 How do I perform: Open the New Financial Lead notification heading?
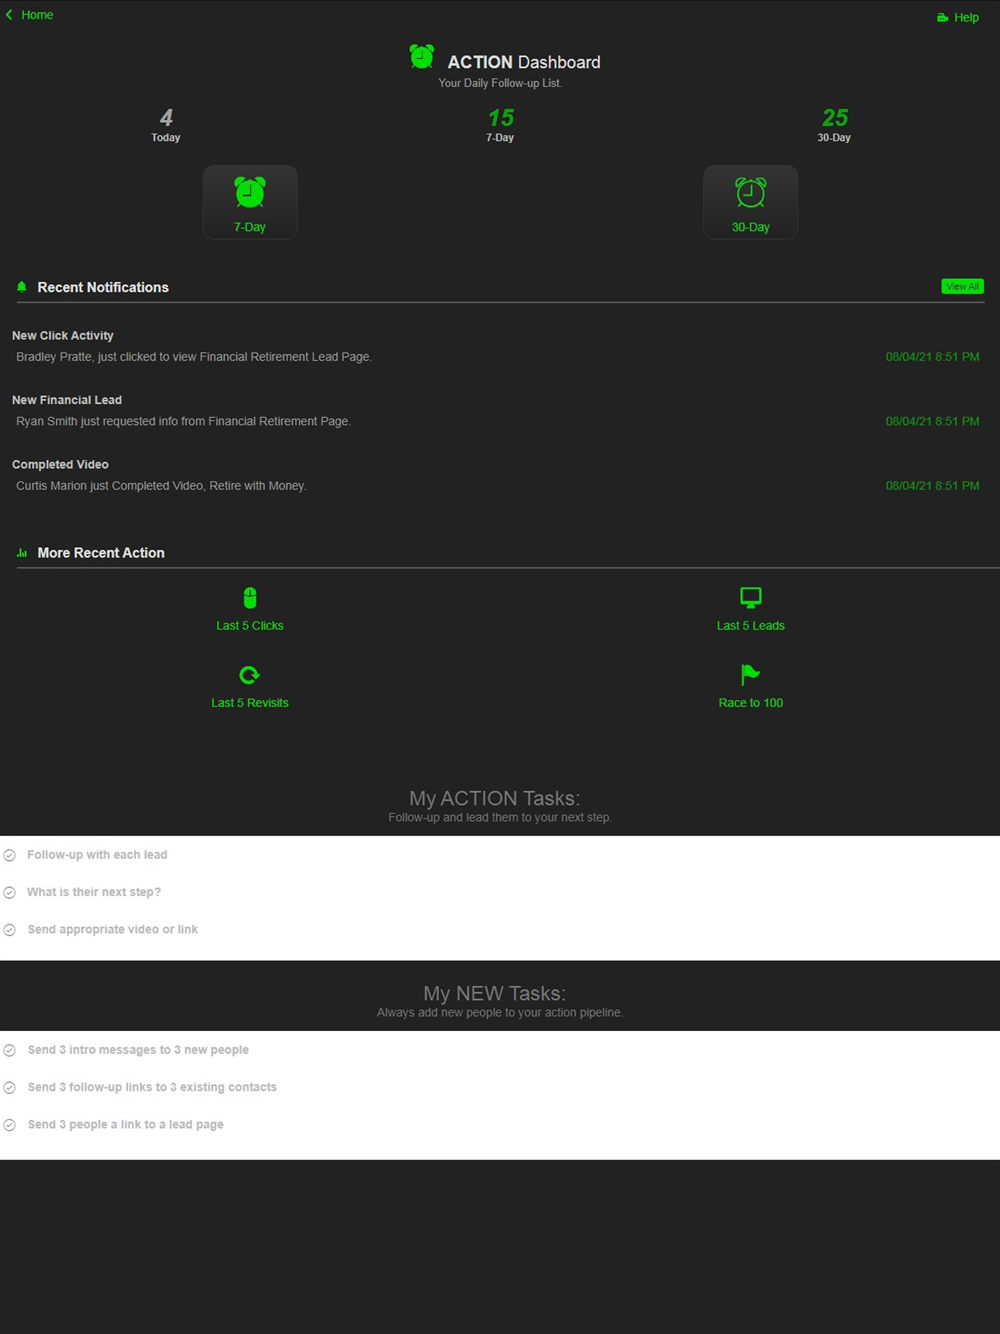[x=67, y=400]
